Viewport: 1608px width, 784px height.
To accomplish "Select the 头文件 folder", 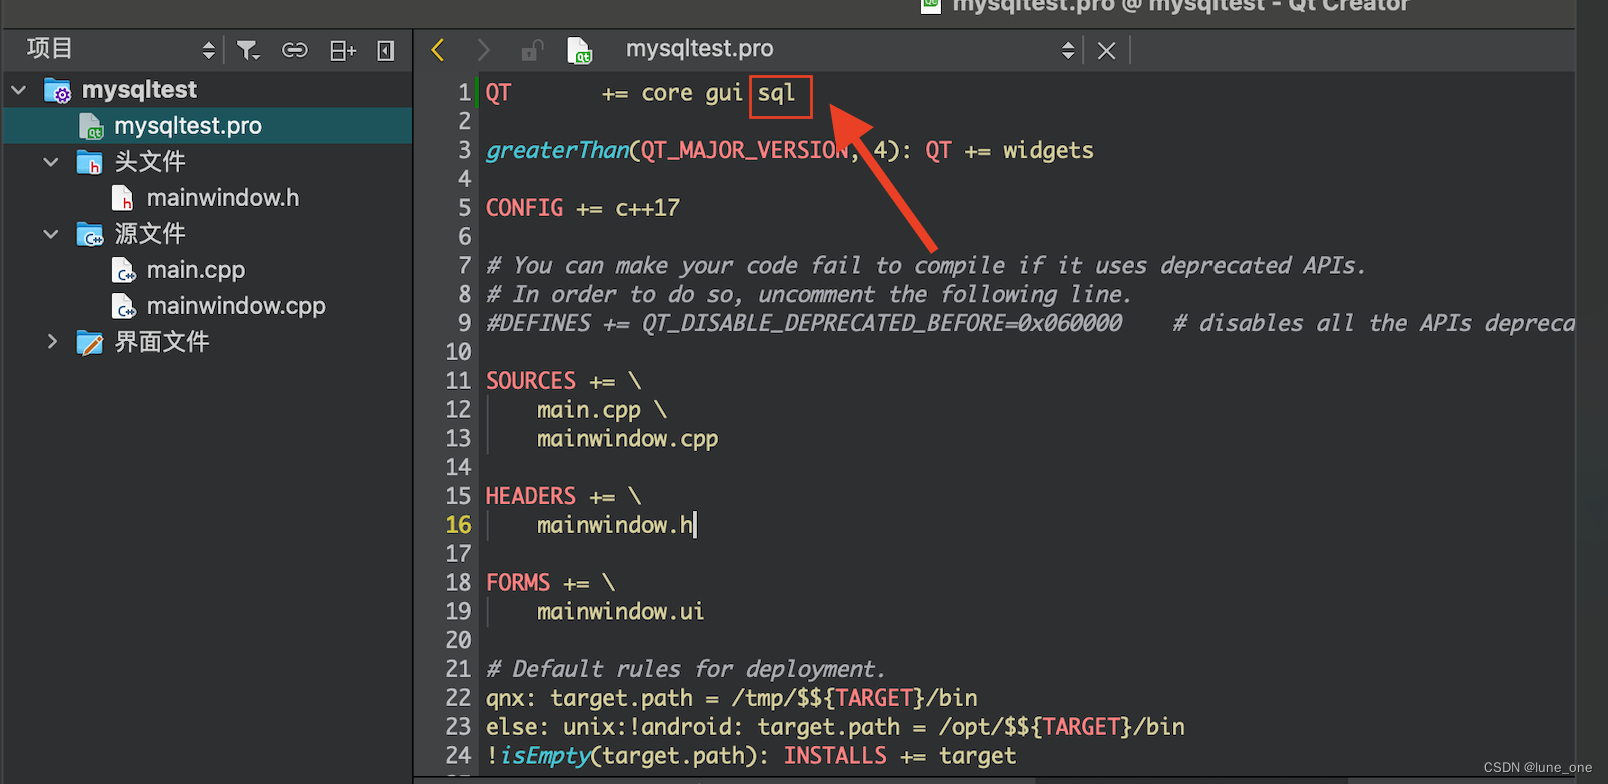I will [150, 162].
